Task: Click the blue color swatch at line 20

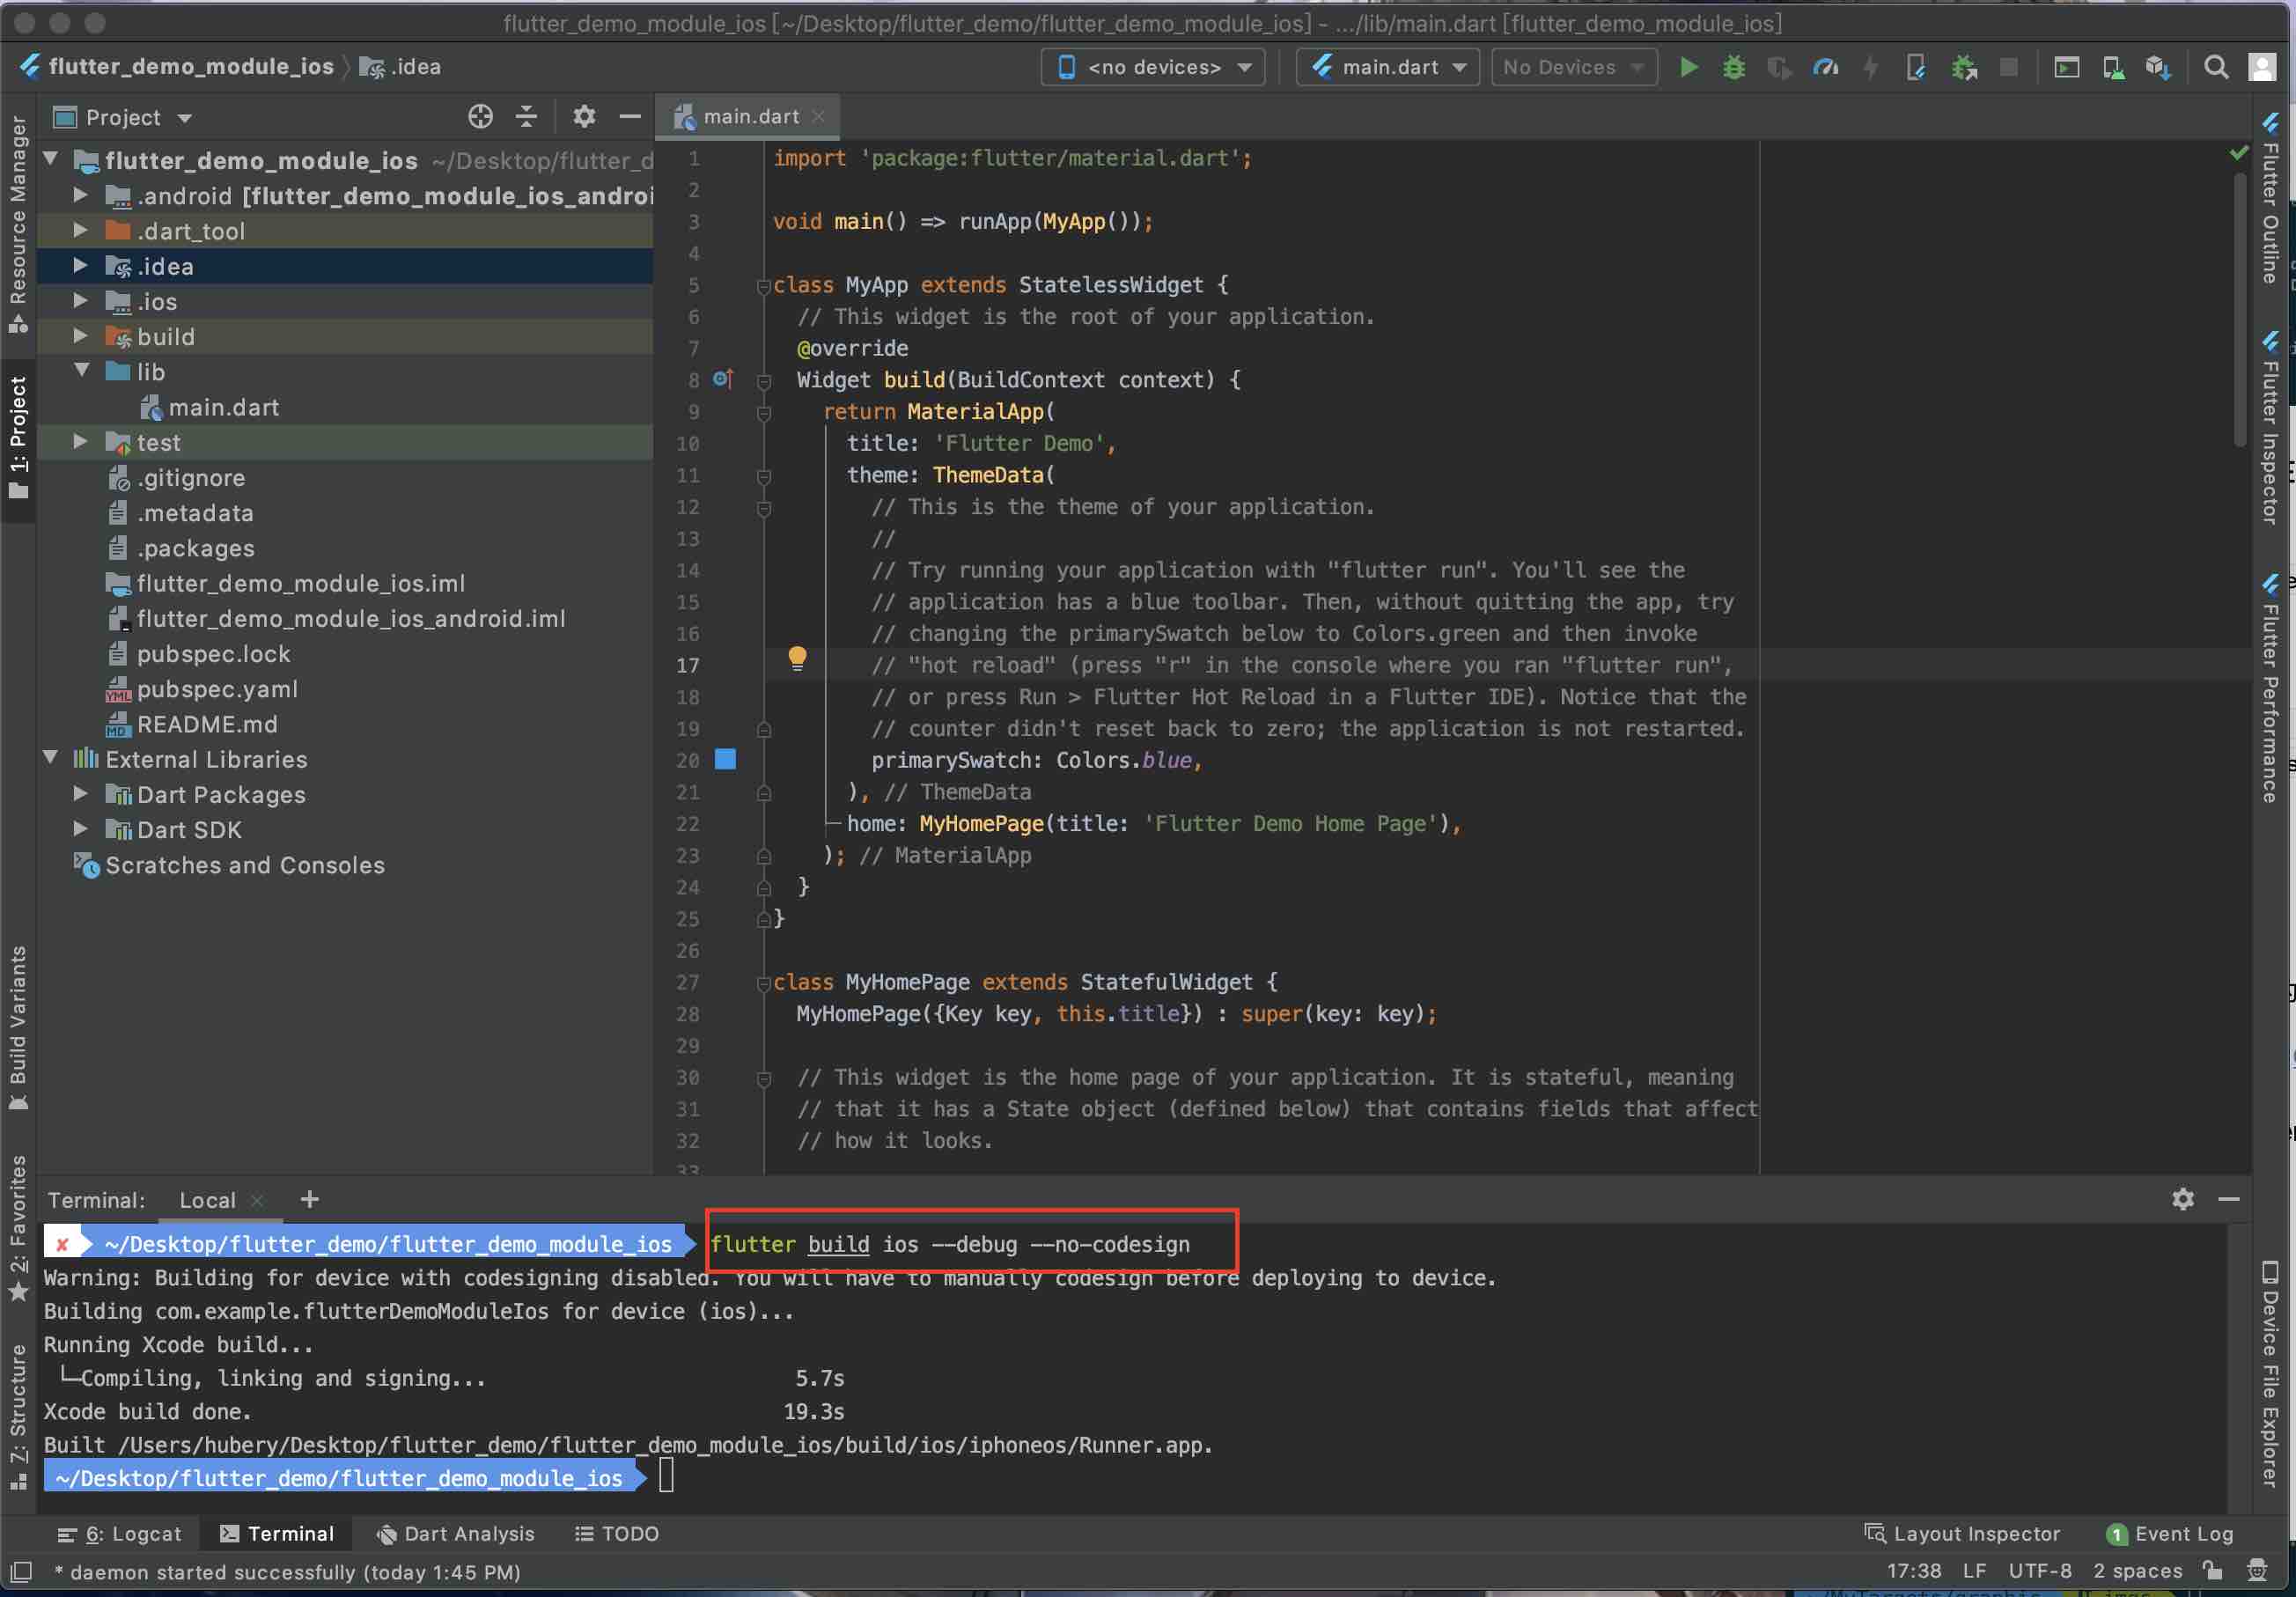Action: point(725,759)
